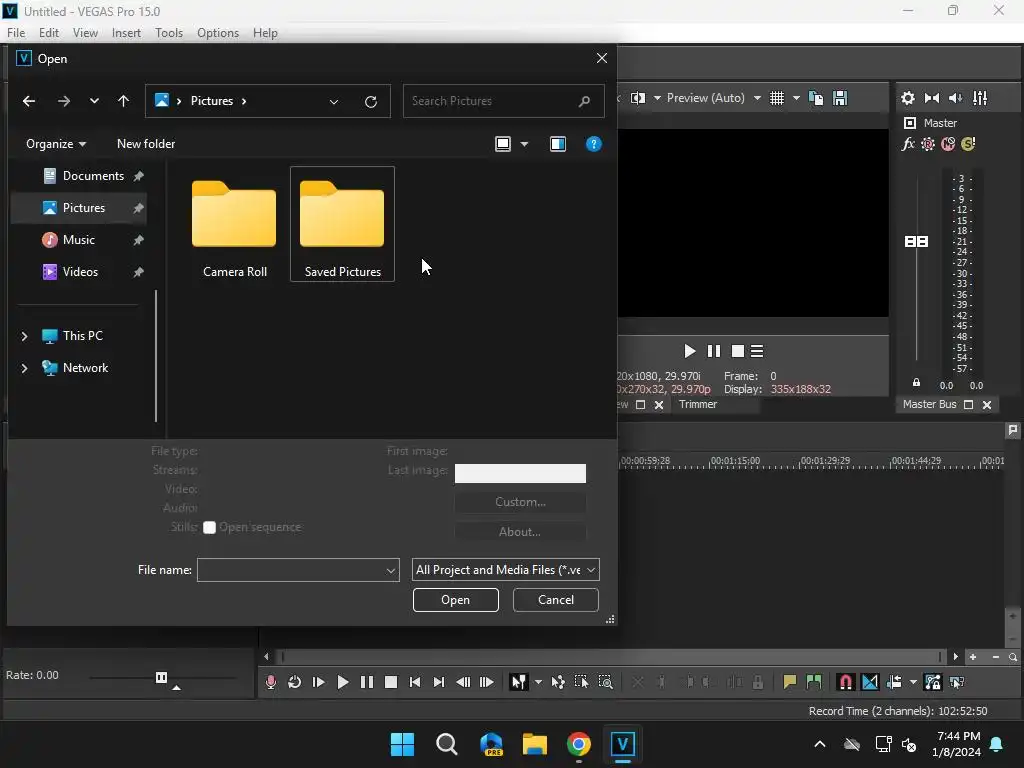Open Tools menu
Screen dimensions: 1024x768
(168, 33)
